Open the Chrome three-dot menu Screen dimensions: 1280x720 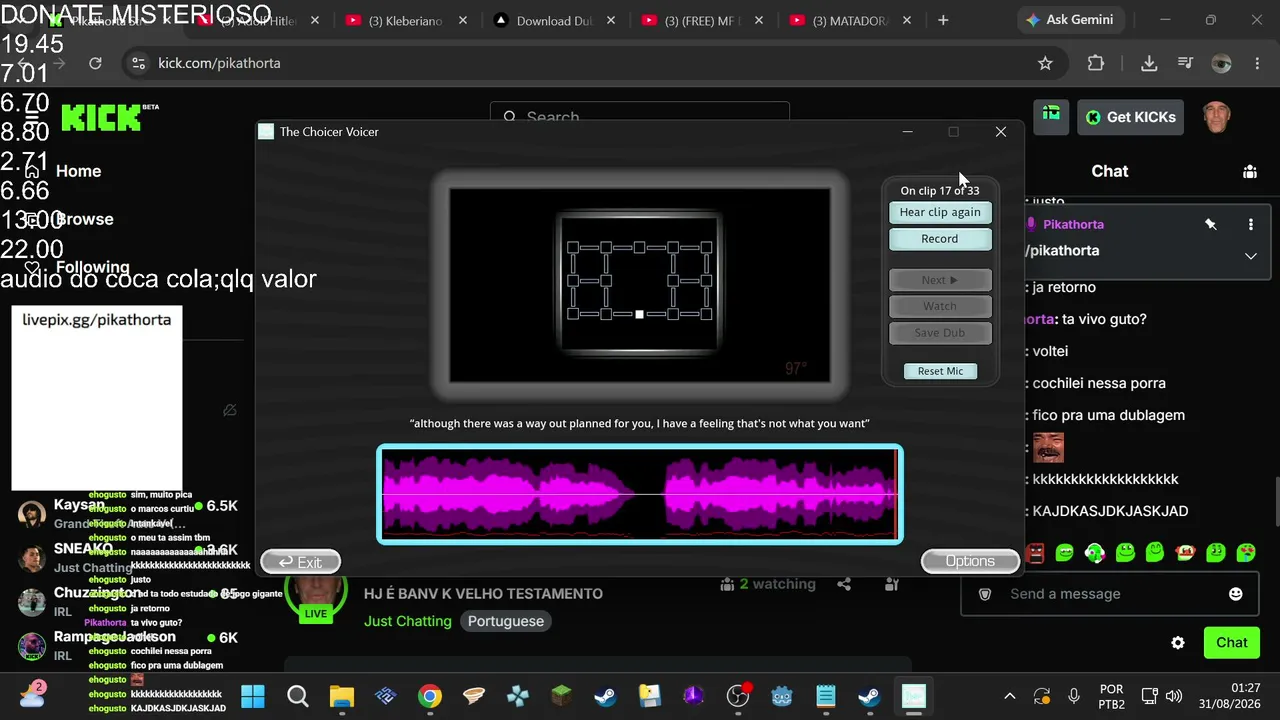(x=1258, y=63)
